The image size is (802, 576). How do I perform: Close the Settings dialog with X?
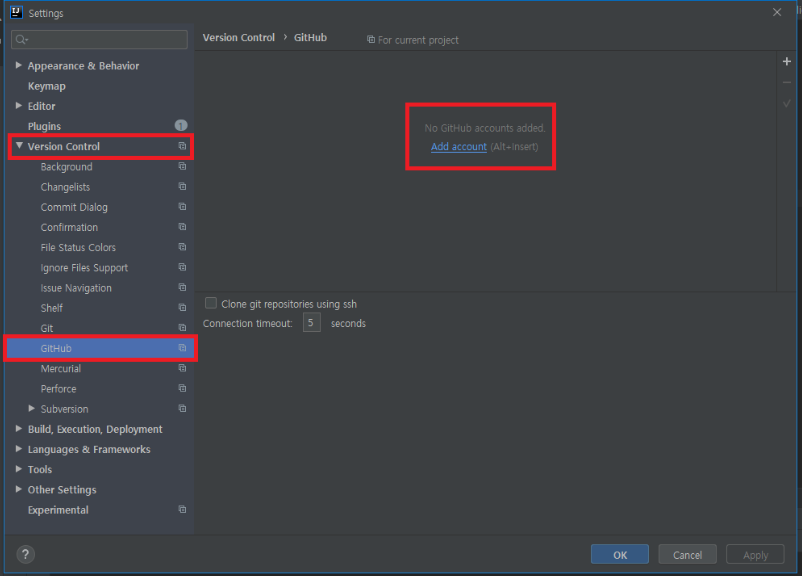777,12
